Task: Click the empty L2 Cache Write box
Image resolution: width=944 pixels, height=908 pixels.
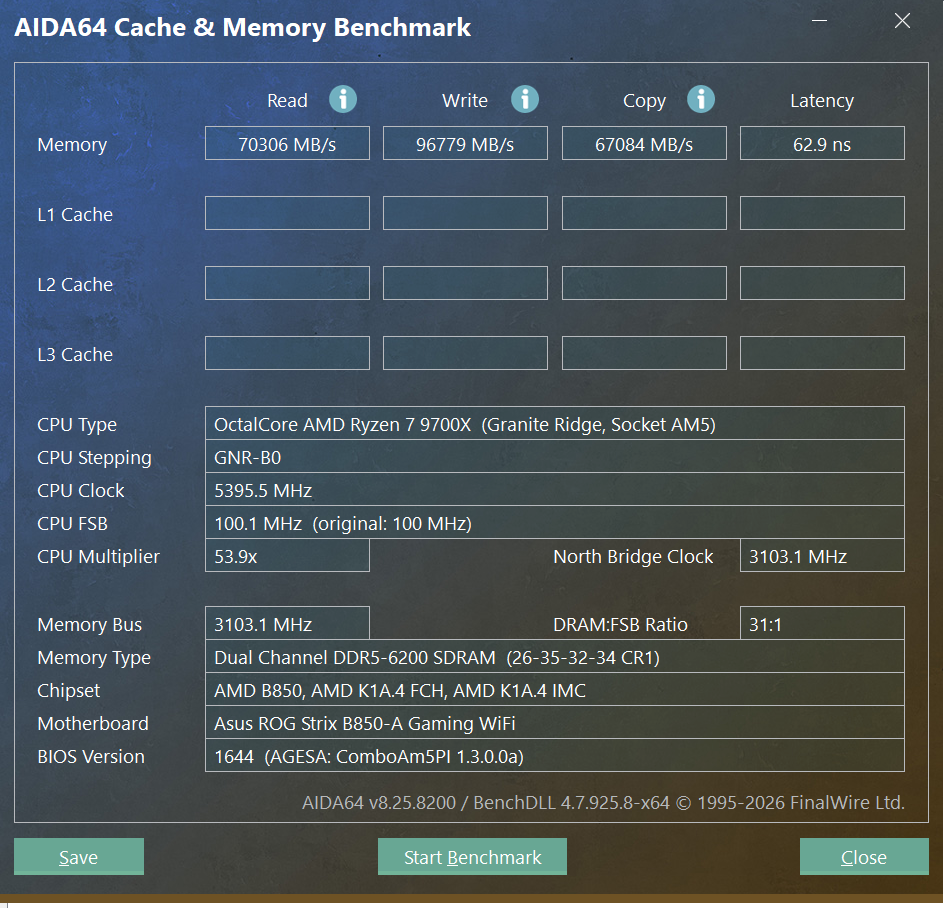Action: 465,283
